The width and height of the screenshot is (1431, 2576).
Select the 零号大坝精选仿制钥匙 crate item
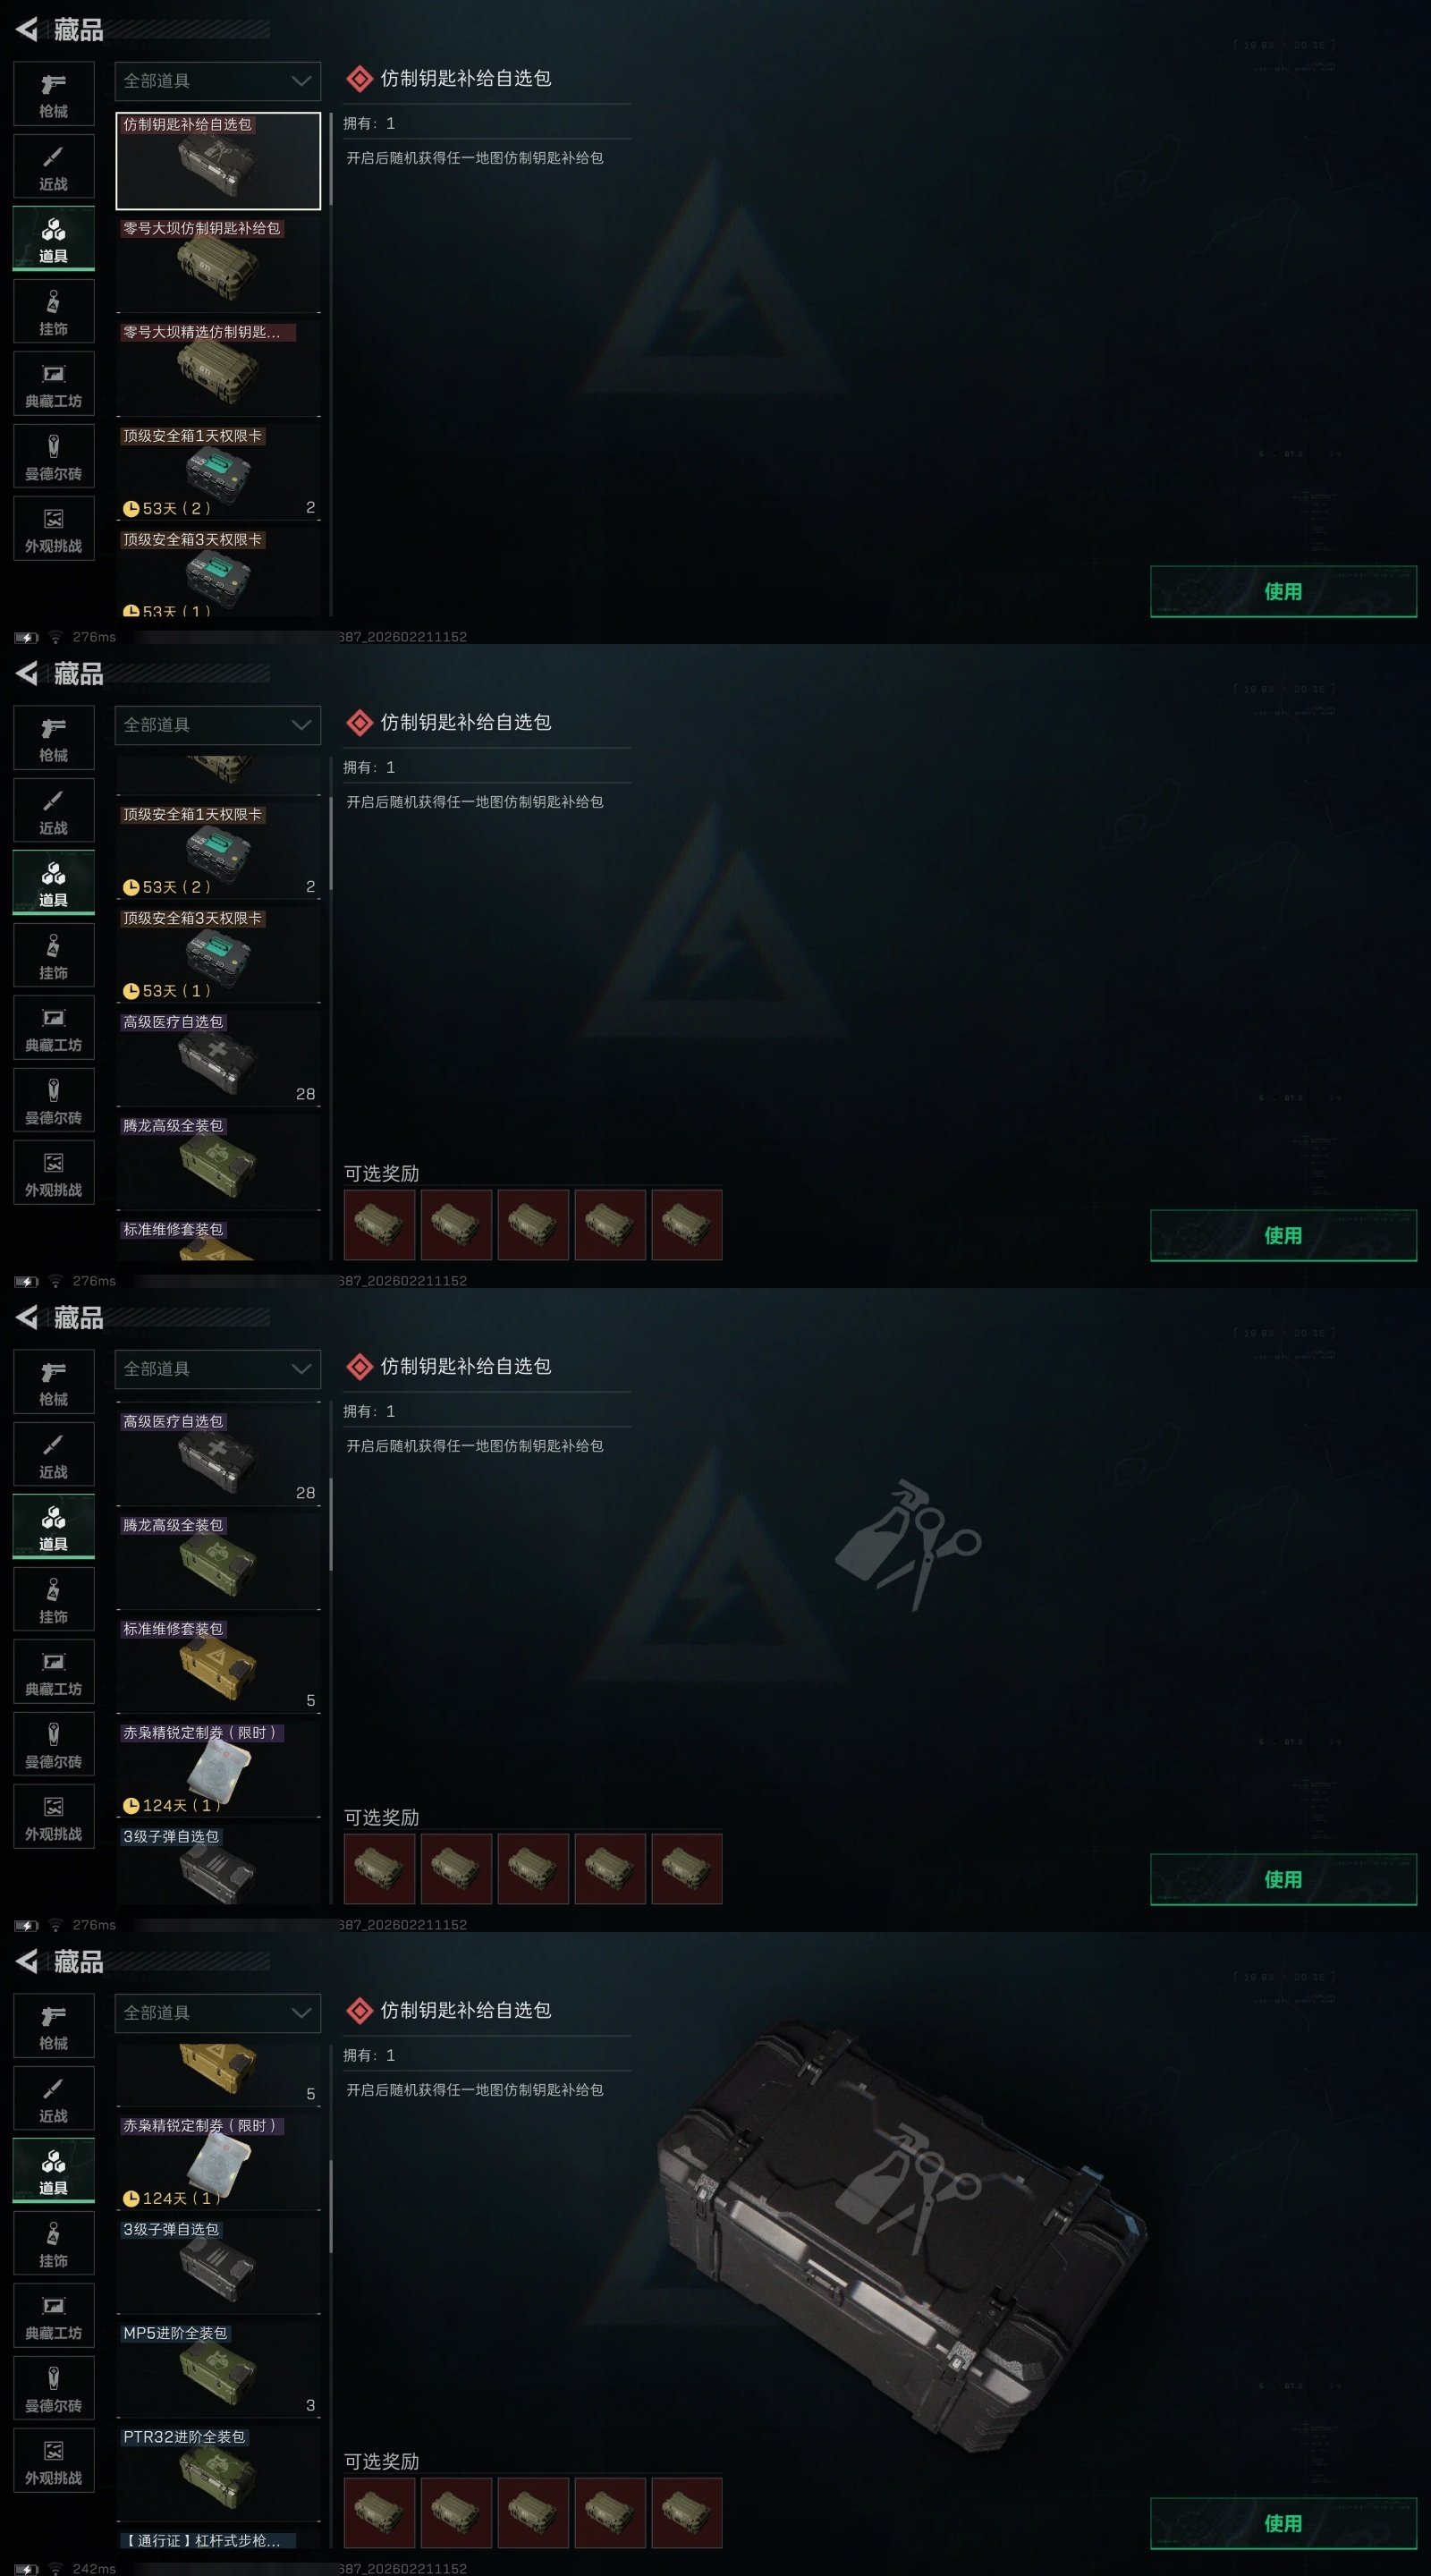point(218,368)
